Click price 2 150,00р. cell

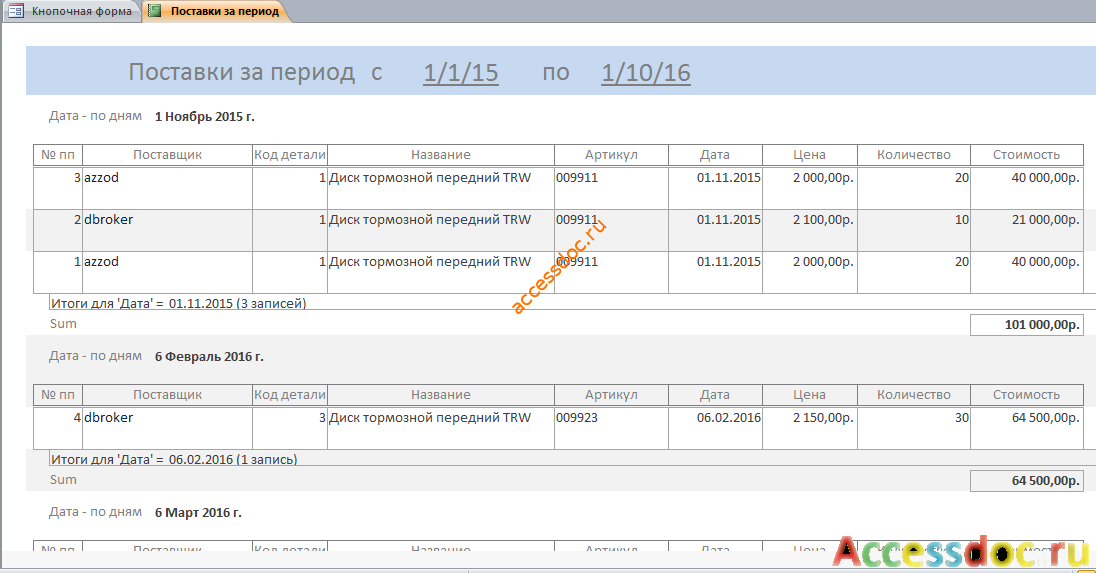(809, 428)
